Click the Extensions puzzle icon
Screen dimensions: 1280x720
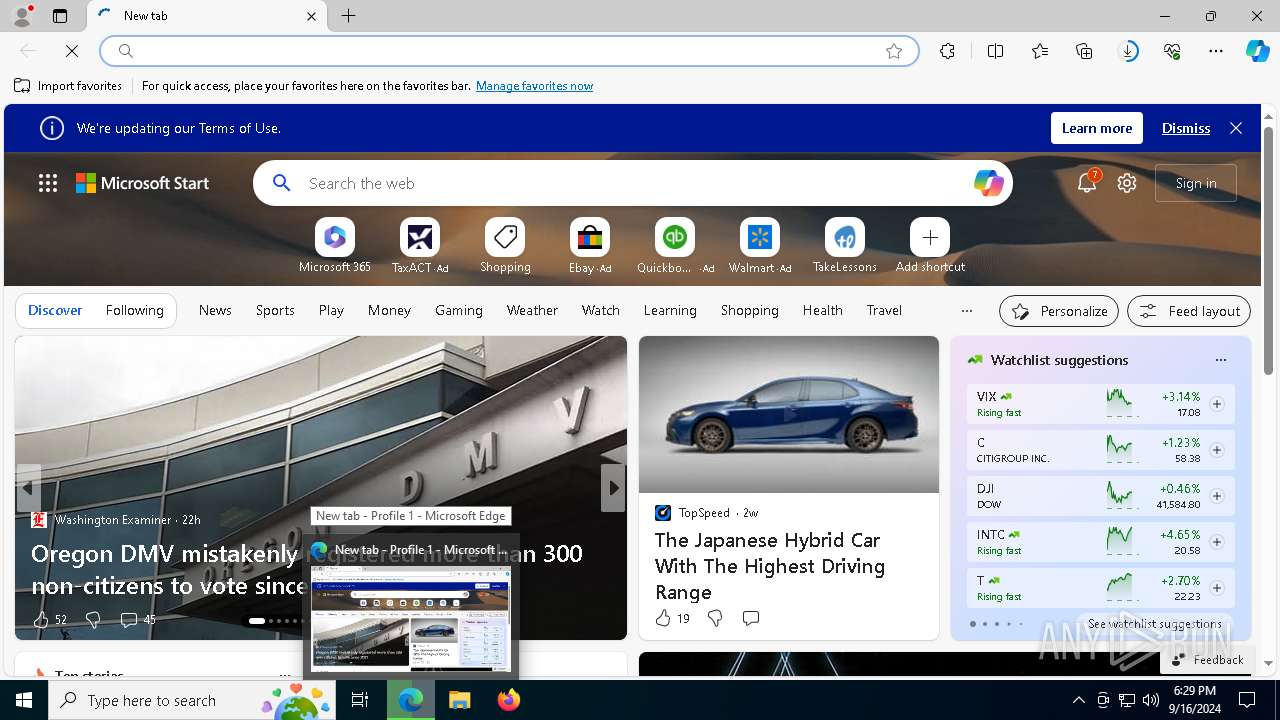(x=947, y=51)
